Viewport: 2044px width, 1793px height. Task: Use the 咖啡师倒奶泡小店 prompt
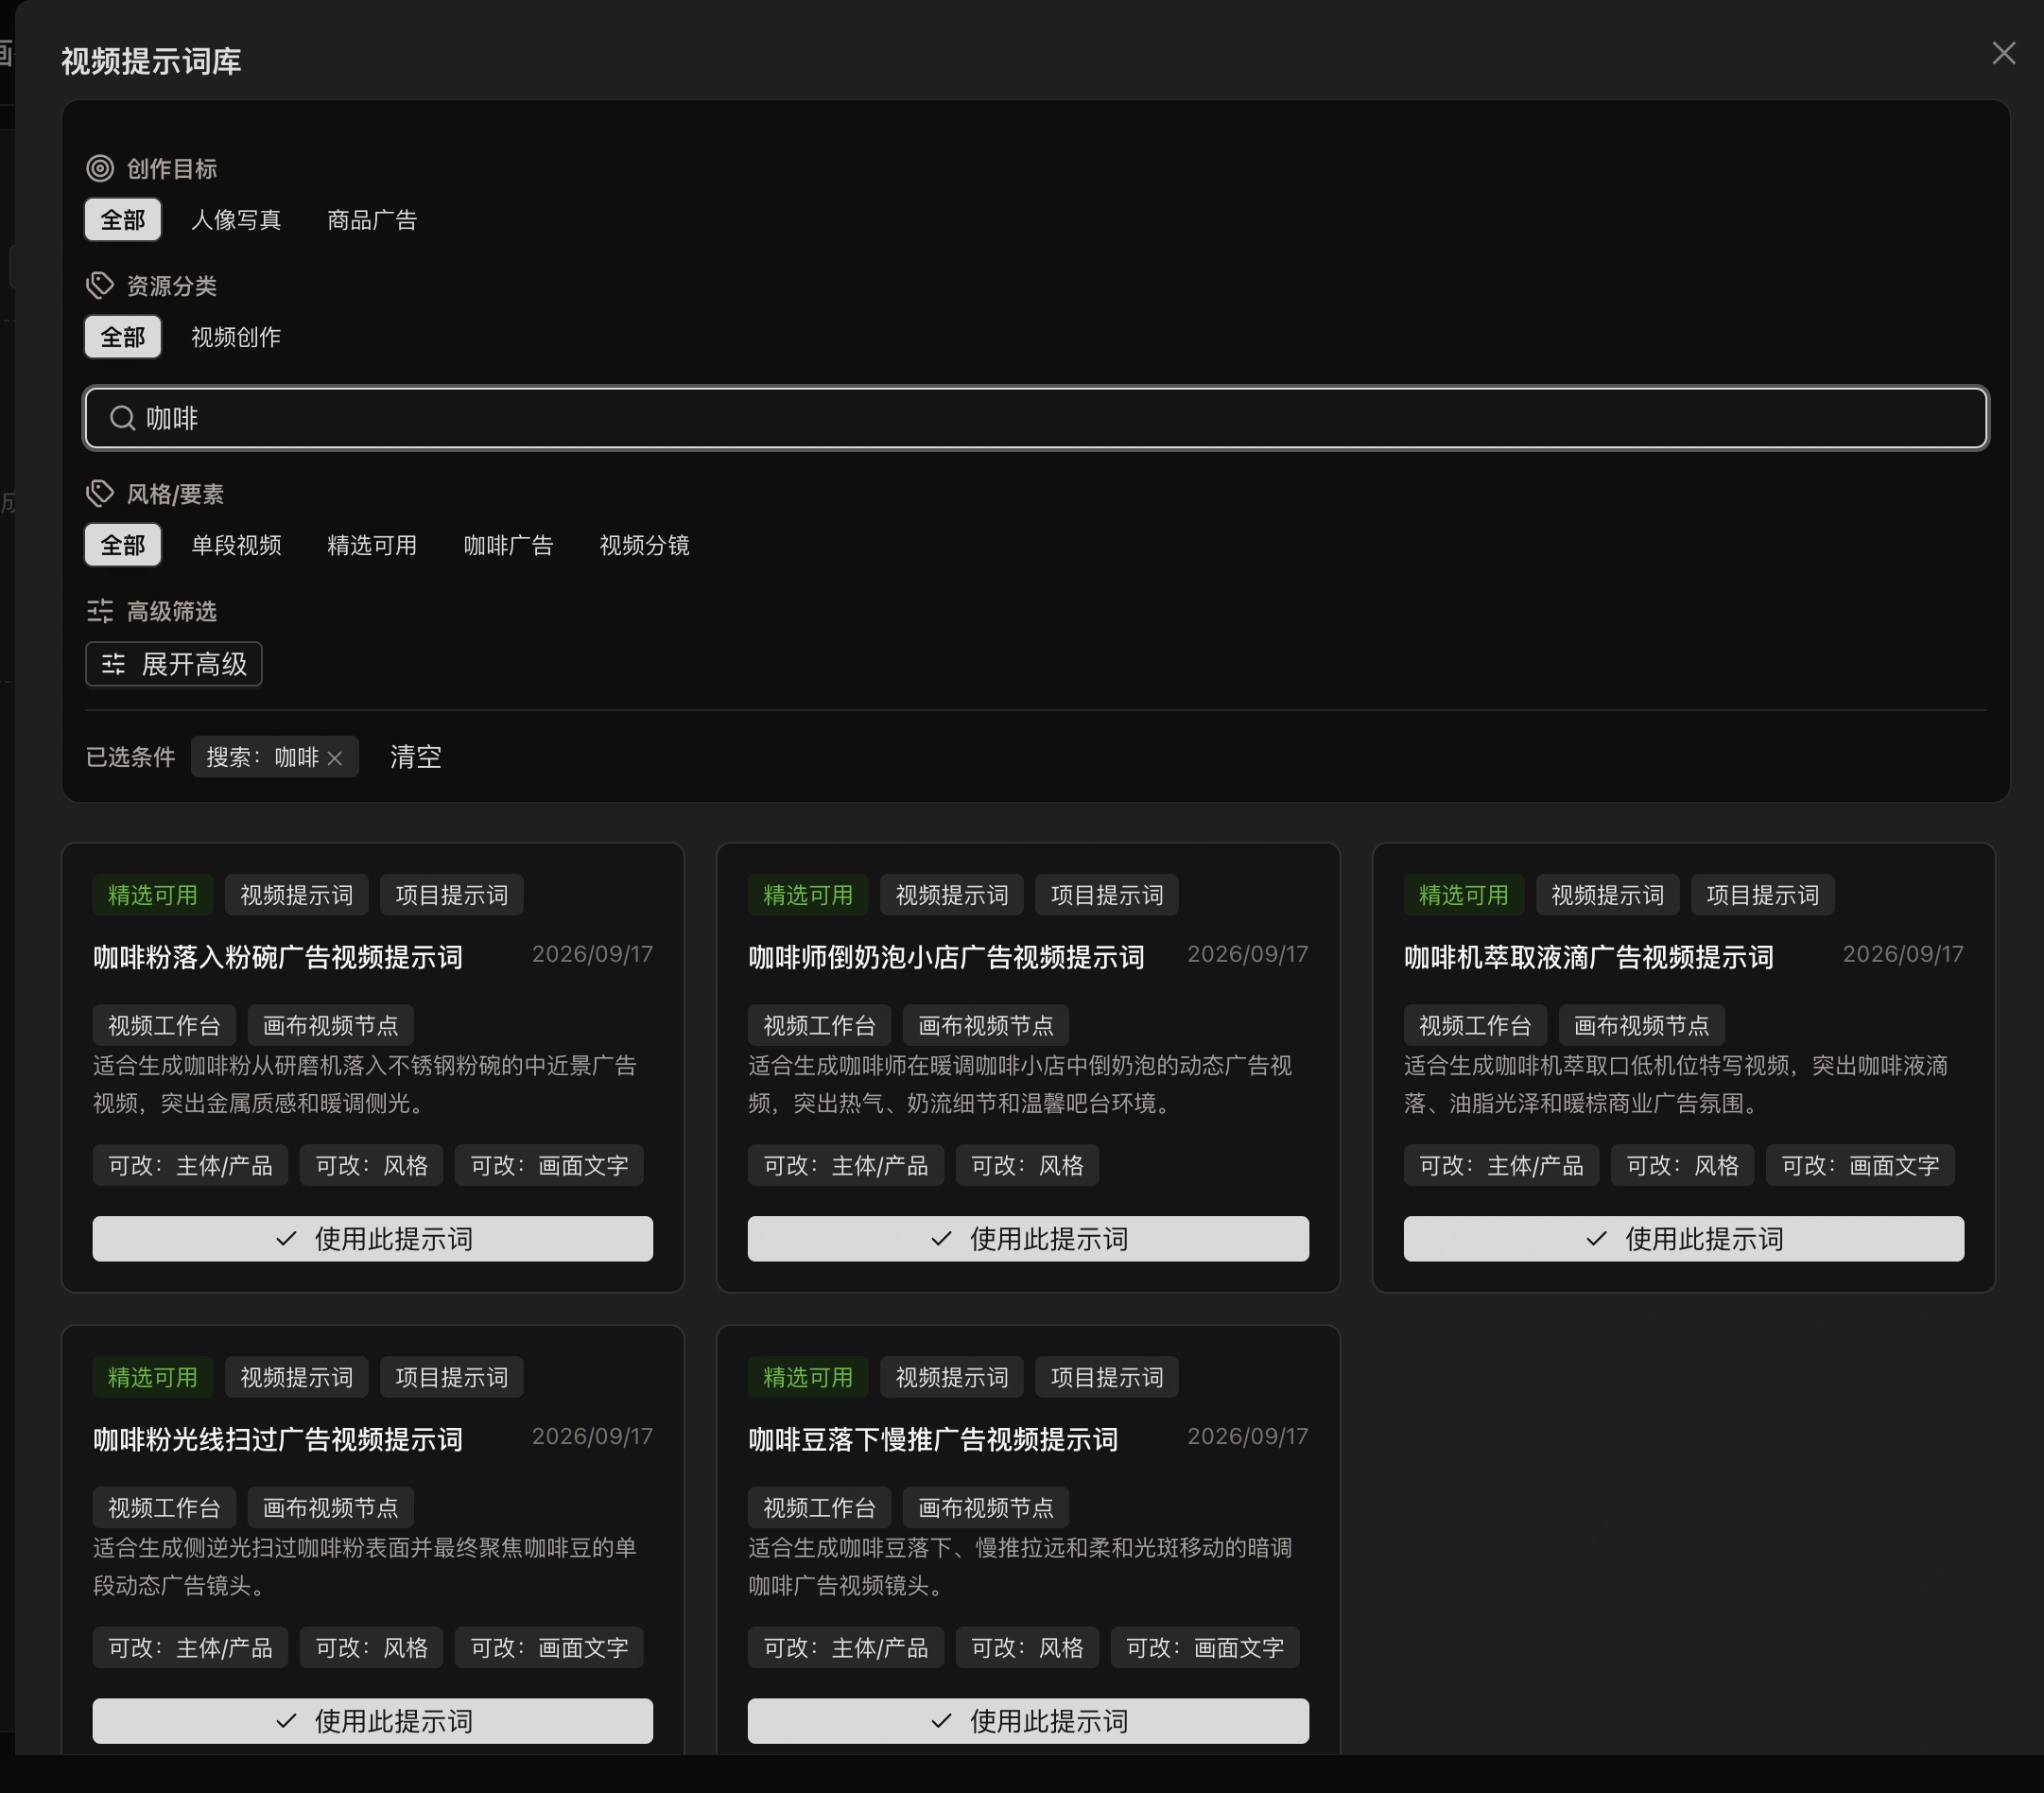point(1028,1239)
